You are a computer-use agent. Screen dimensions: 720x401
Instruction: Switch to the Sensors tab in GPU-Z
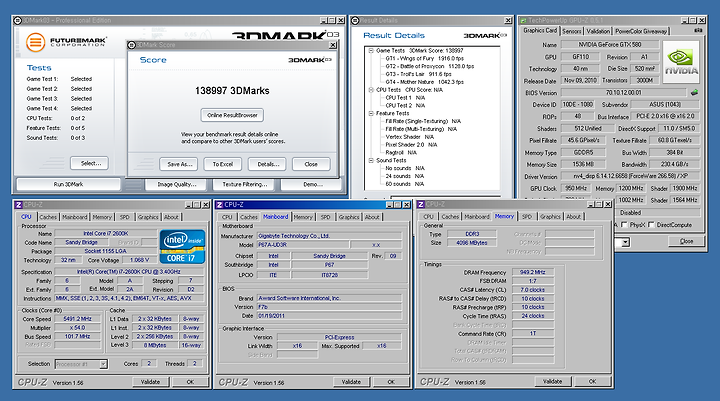click(x=572, y=31)
